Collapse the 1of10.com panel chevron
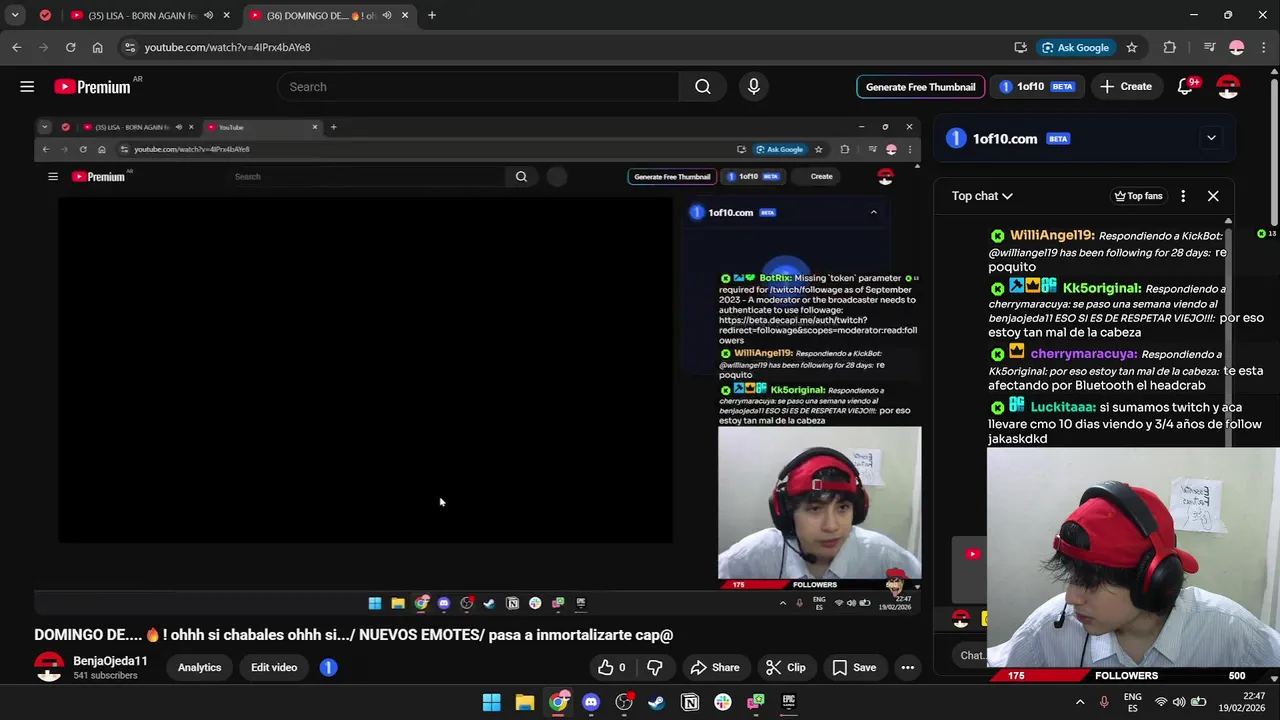 [1211, 138]
